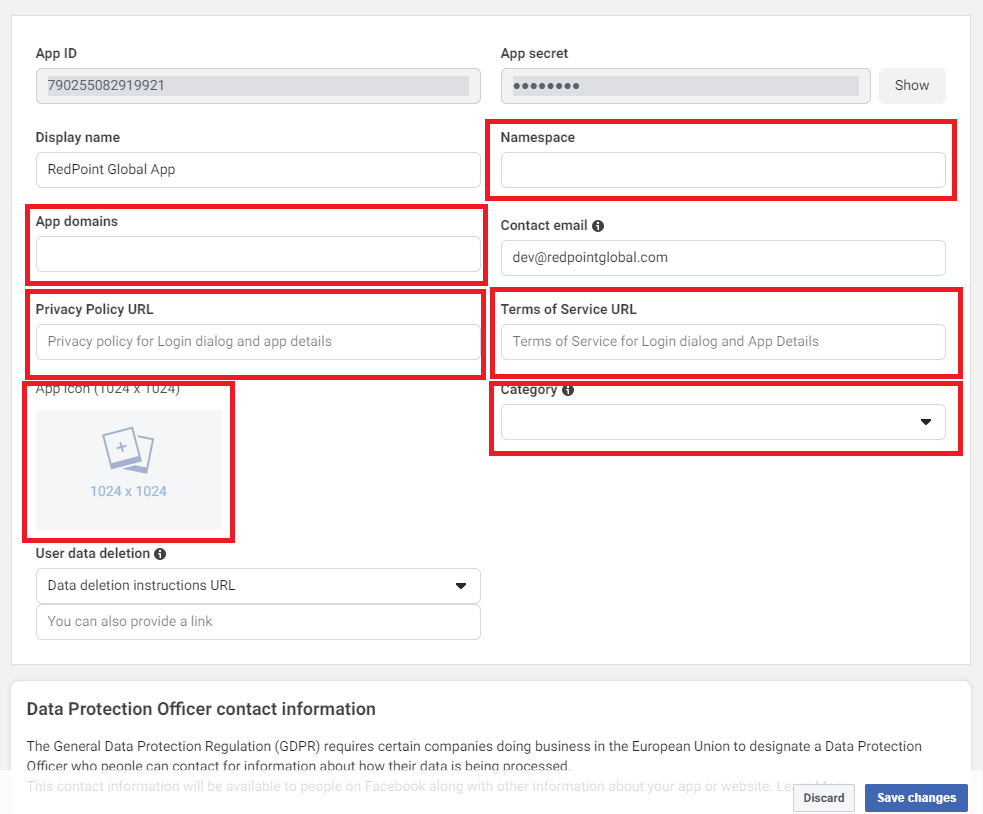This screenshot has width=983, height=814.
Task: Expand the Data deletion instructions URL dropdown
Action: point(258,586)
